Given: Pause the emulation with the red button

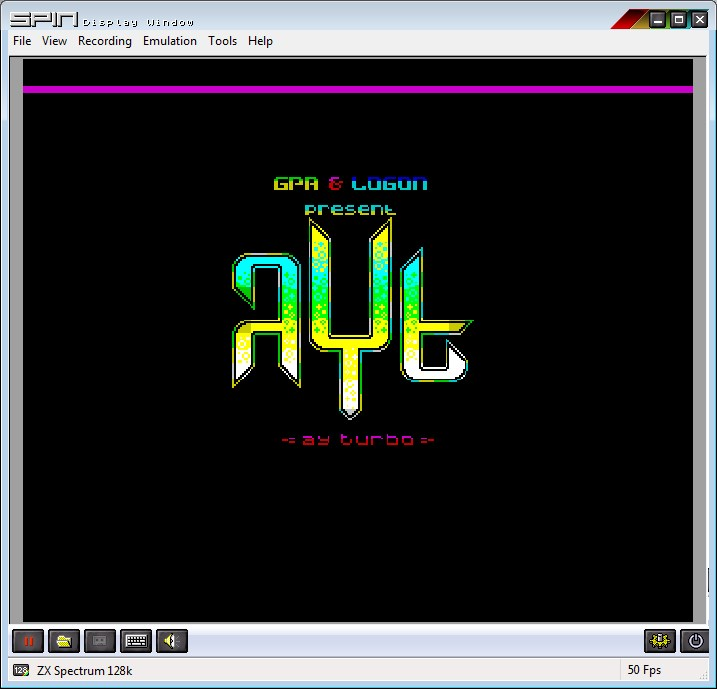Looking at the screenshot, I should [28, 641].
